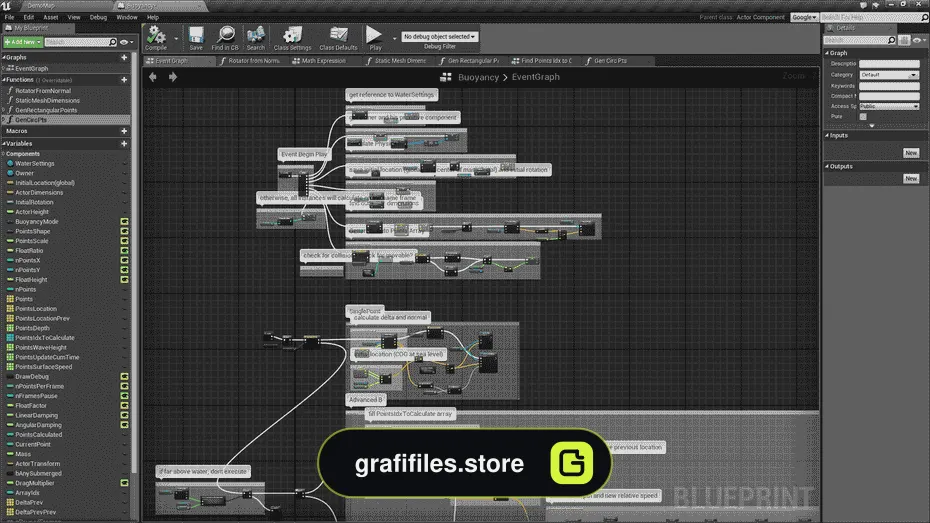Viewport: 930px width, 523px height.
Task: Navigate forward in graph history
Action: click(x=173, y=76)
